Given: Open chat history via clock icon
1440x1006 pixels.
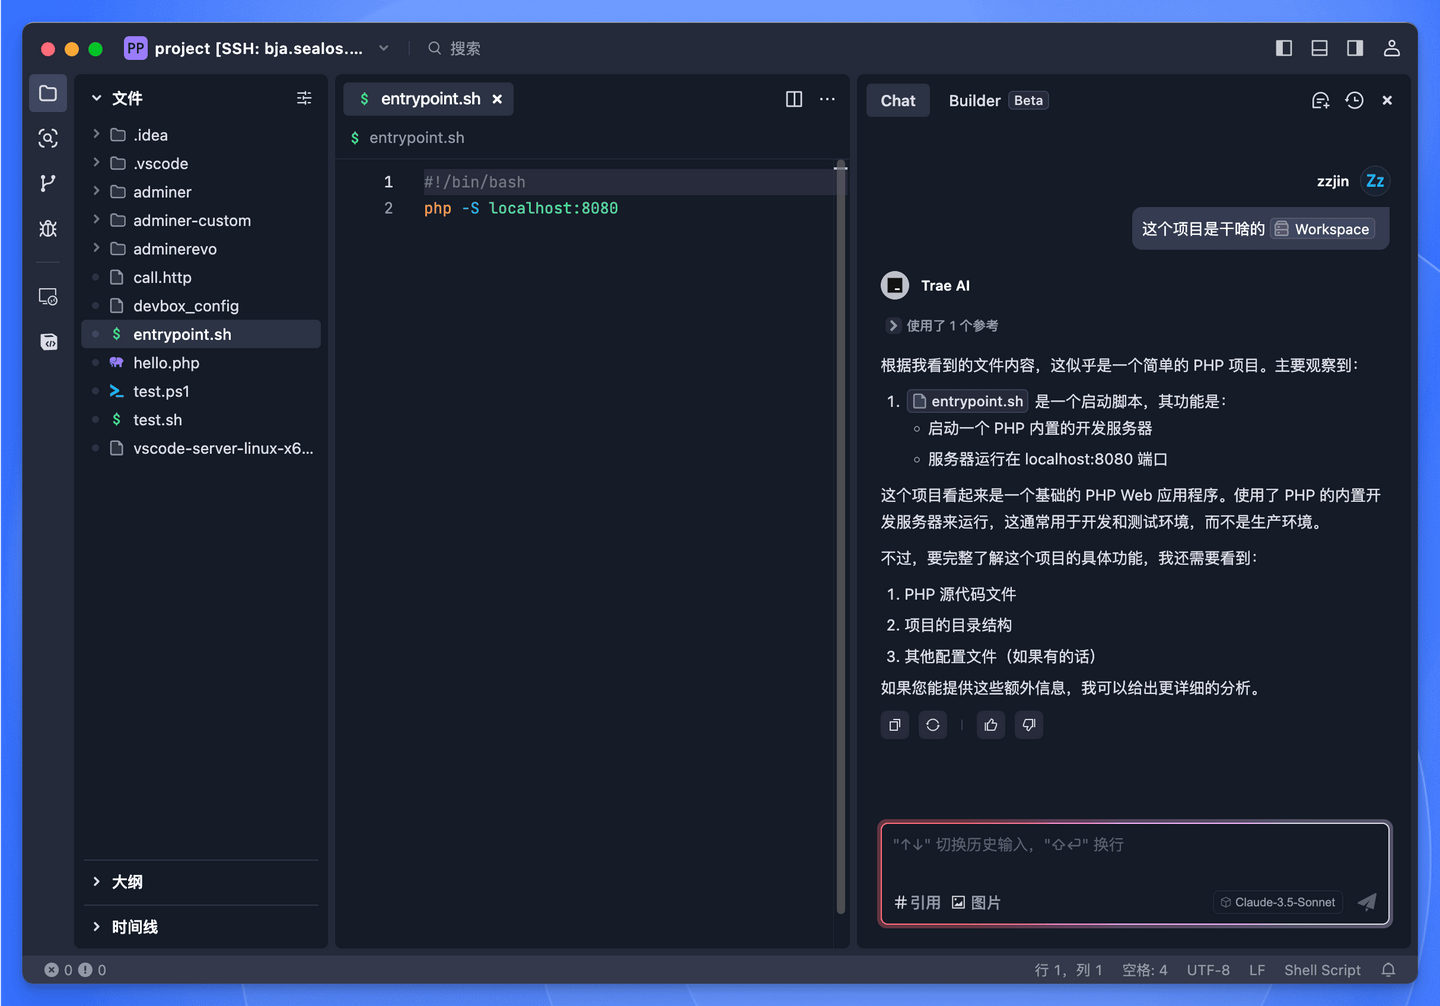Looking at the screenshot, I should click(1354, 100).
